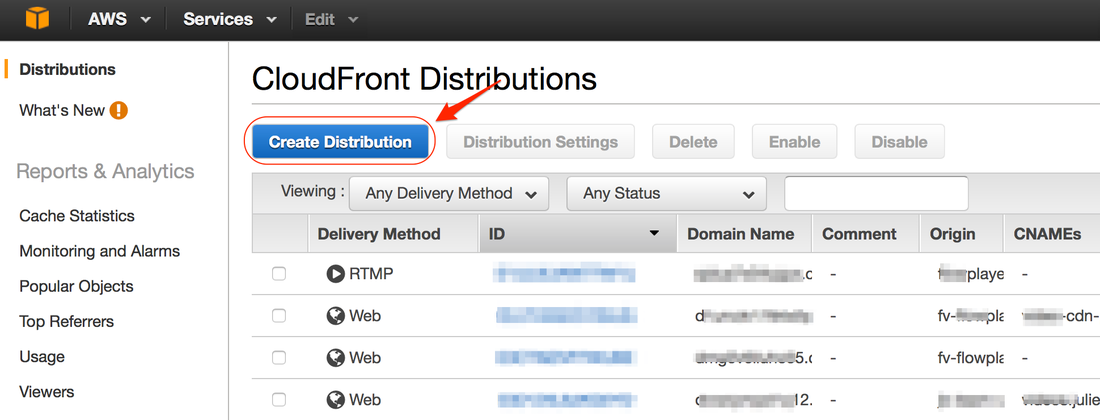Click the Enable button

pyautogui.click(x=794, y=142)
